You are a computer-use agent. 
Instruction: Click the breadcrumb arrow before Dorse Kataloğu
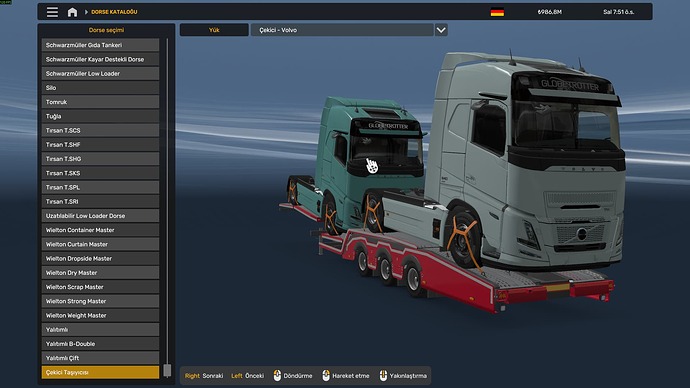(x=86, y=12)
